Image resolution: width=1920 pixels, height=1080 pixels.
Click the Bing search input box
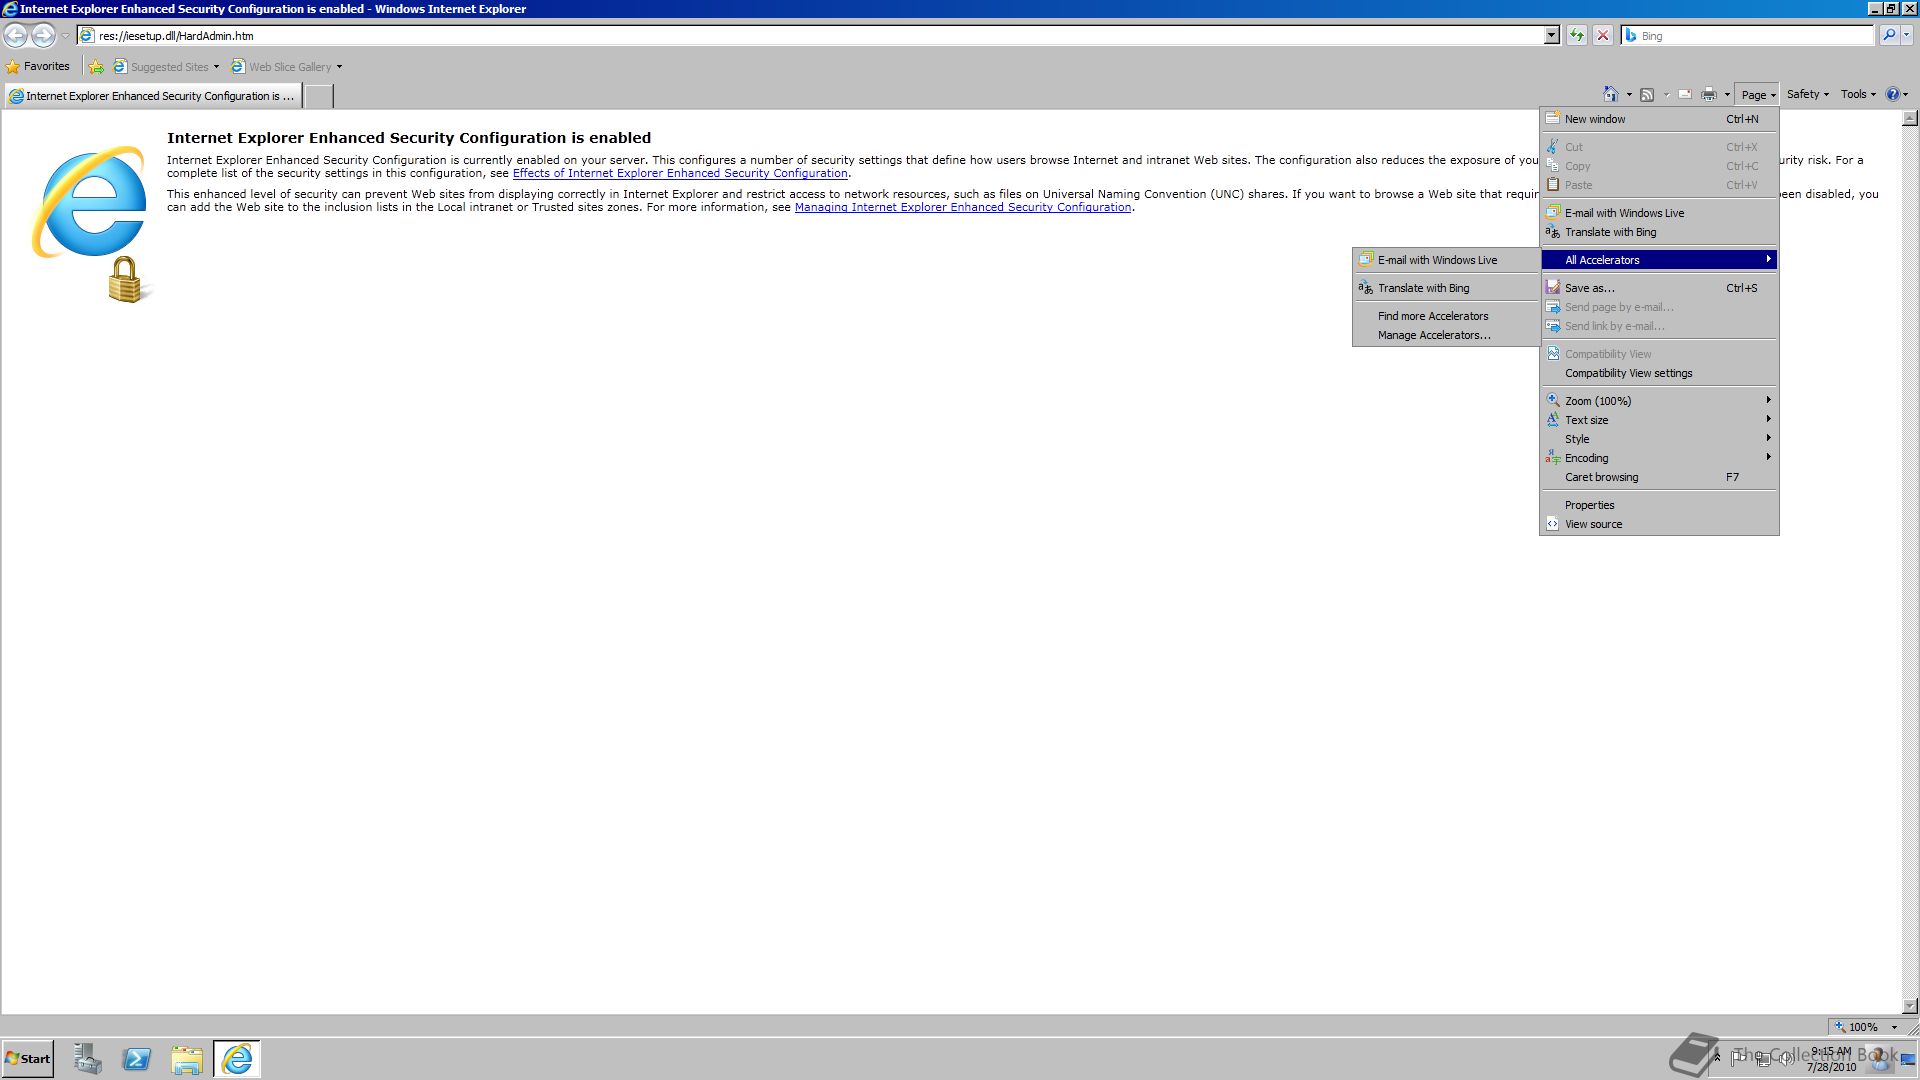point(1748,36)
